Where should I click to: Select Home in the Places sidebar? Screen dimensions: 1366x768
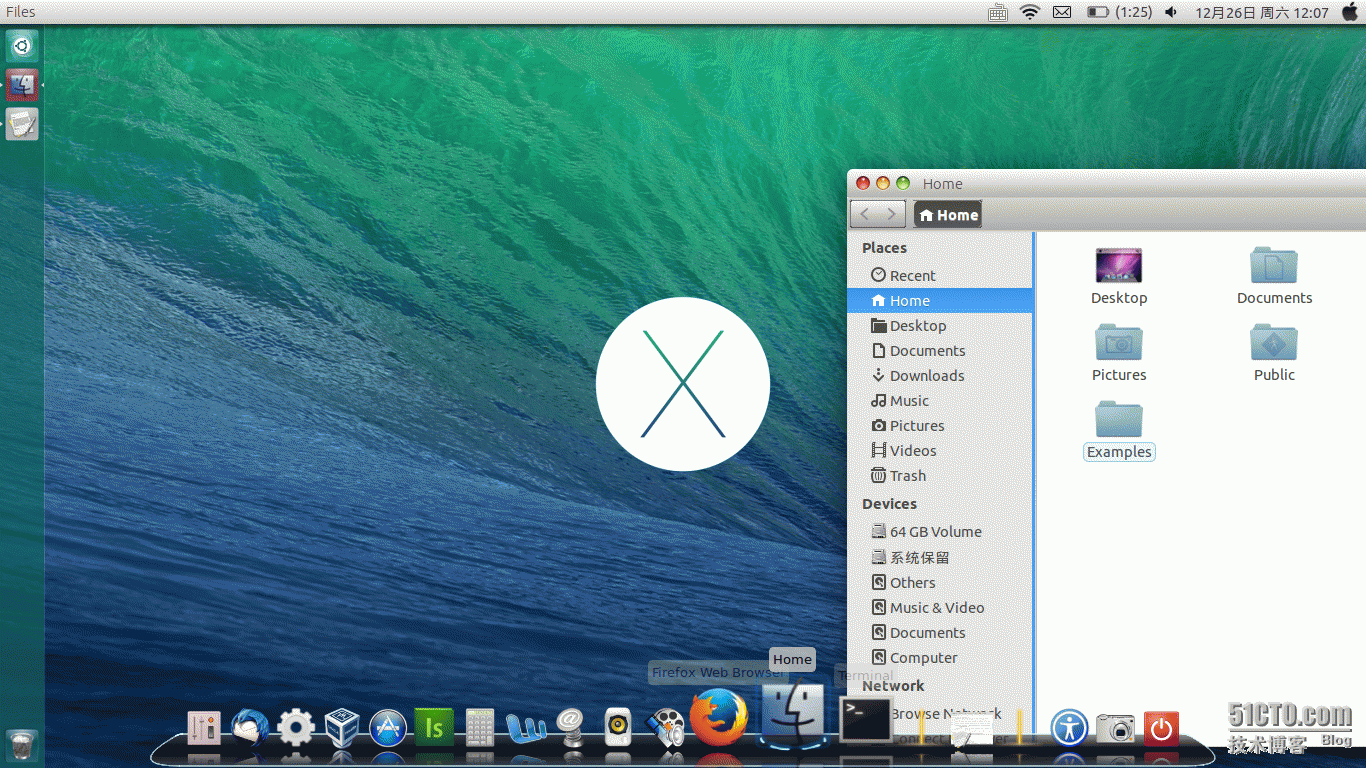(939, 300)
